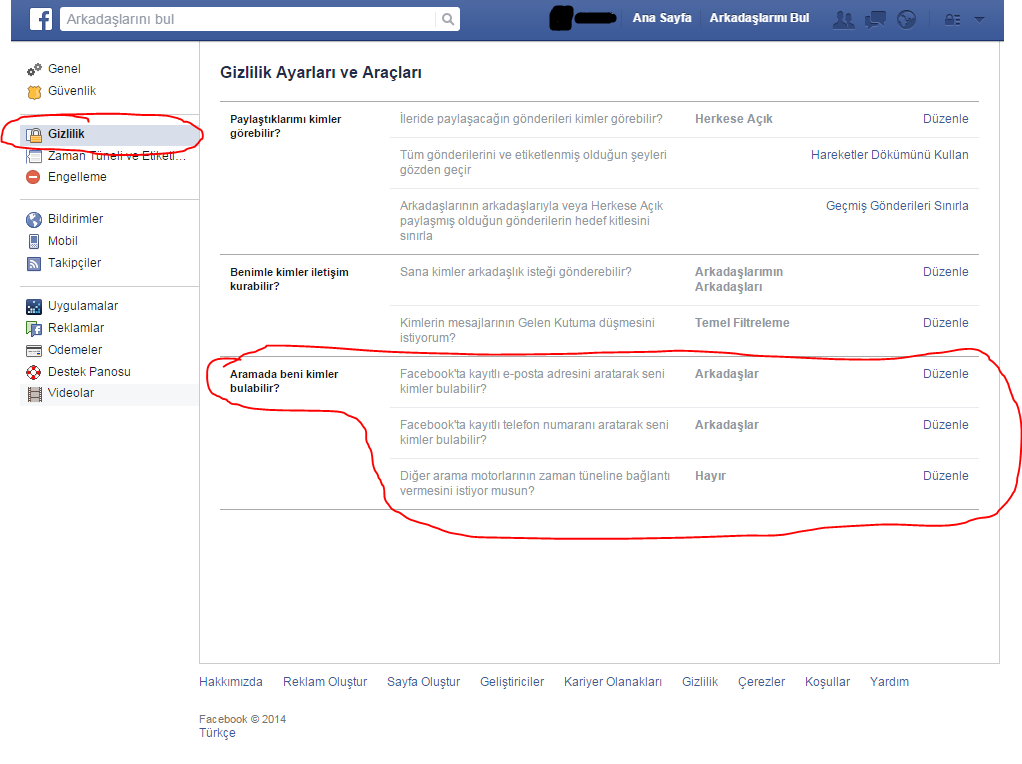1022x764 pixels.
Task: Click the Hayır value text
Action: click(710, 476)
